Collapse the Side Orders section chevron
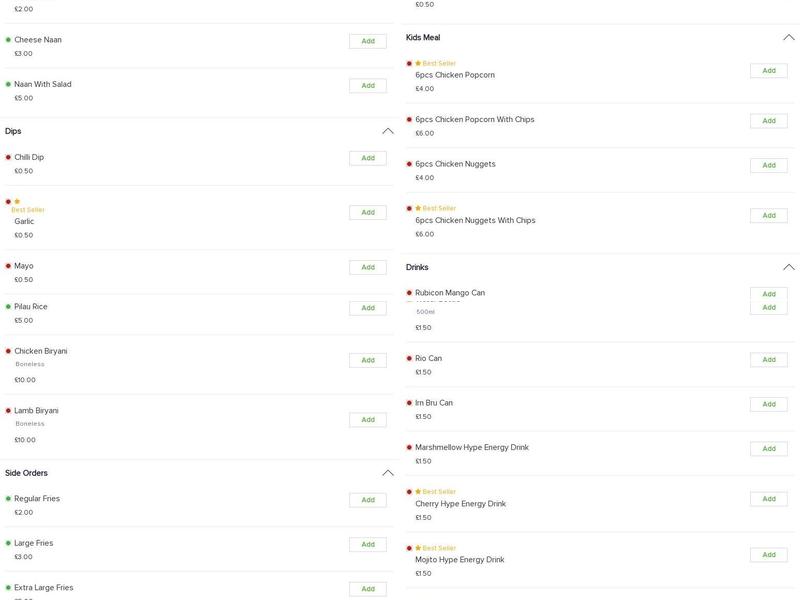 pyautogui.click(x=388, y=473)
